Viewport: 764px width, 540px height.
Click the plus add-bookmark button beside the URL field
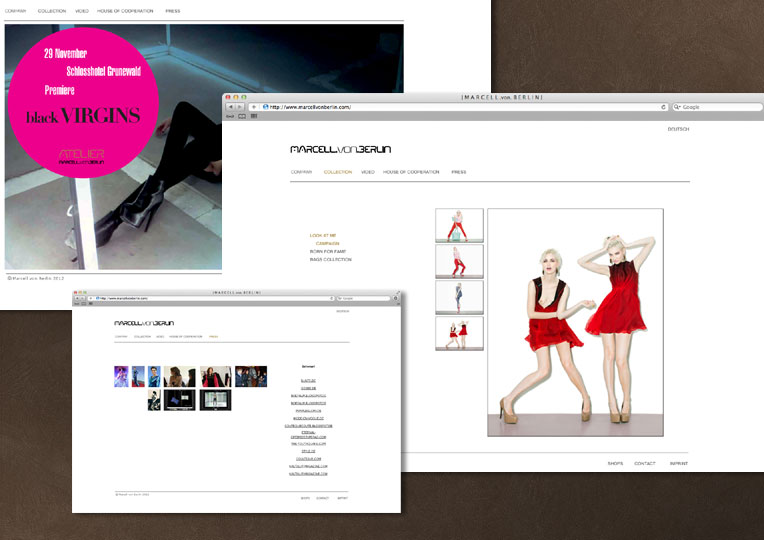pyautogui.click(x=253, y=107)
